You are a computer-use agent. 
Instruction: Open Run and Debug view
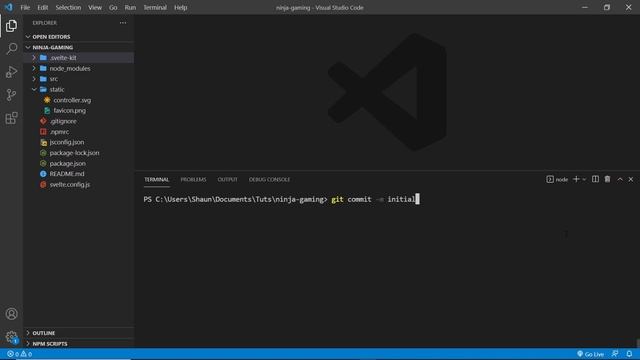coord(11,72)
